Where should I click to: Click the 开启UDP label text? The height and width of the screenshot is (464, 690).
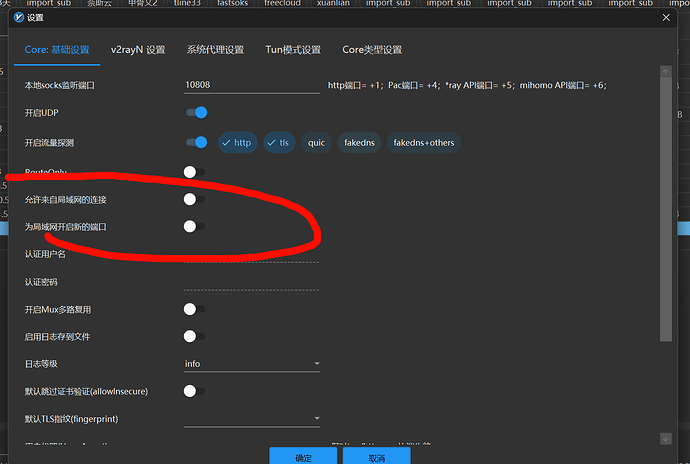[x=41, y=113]
